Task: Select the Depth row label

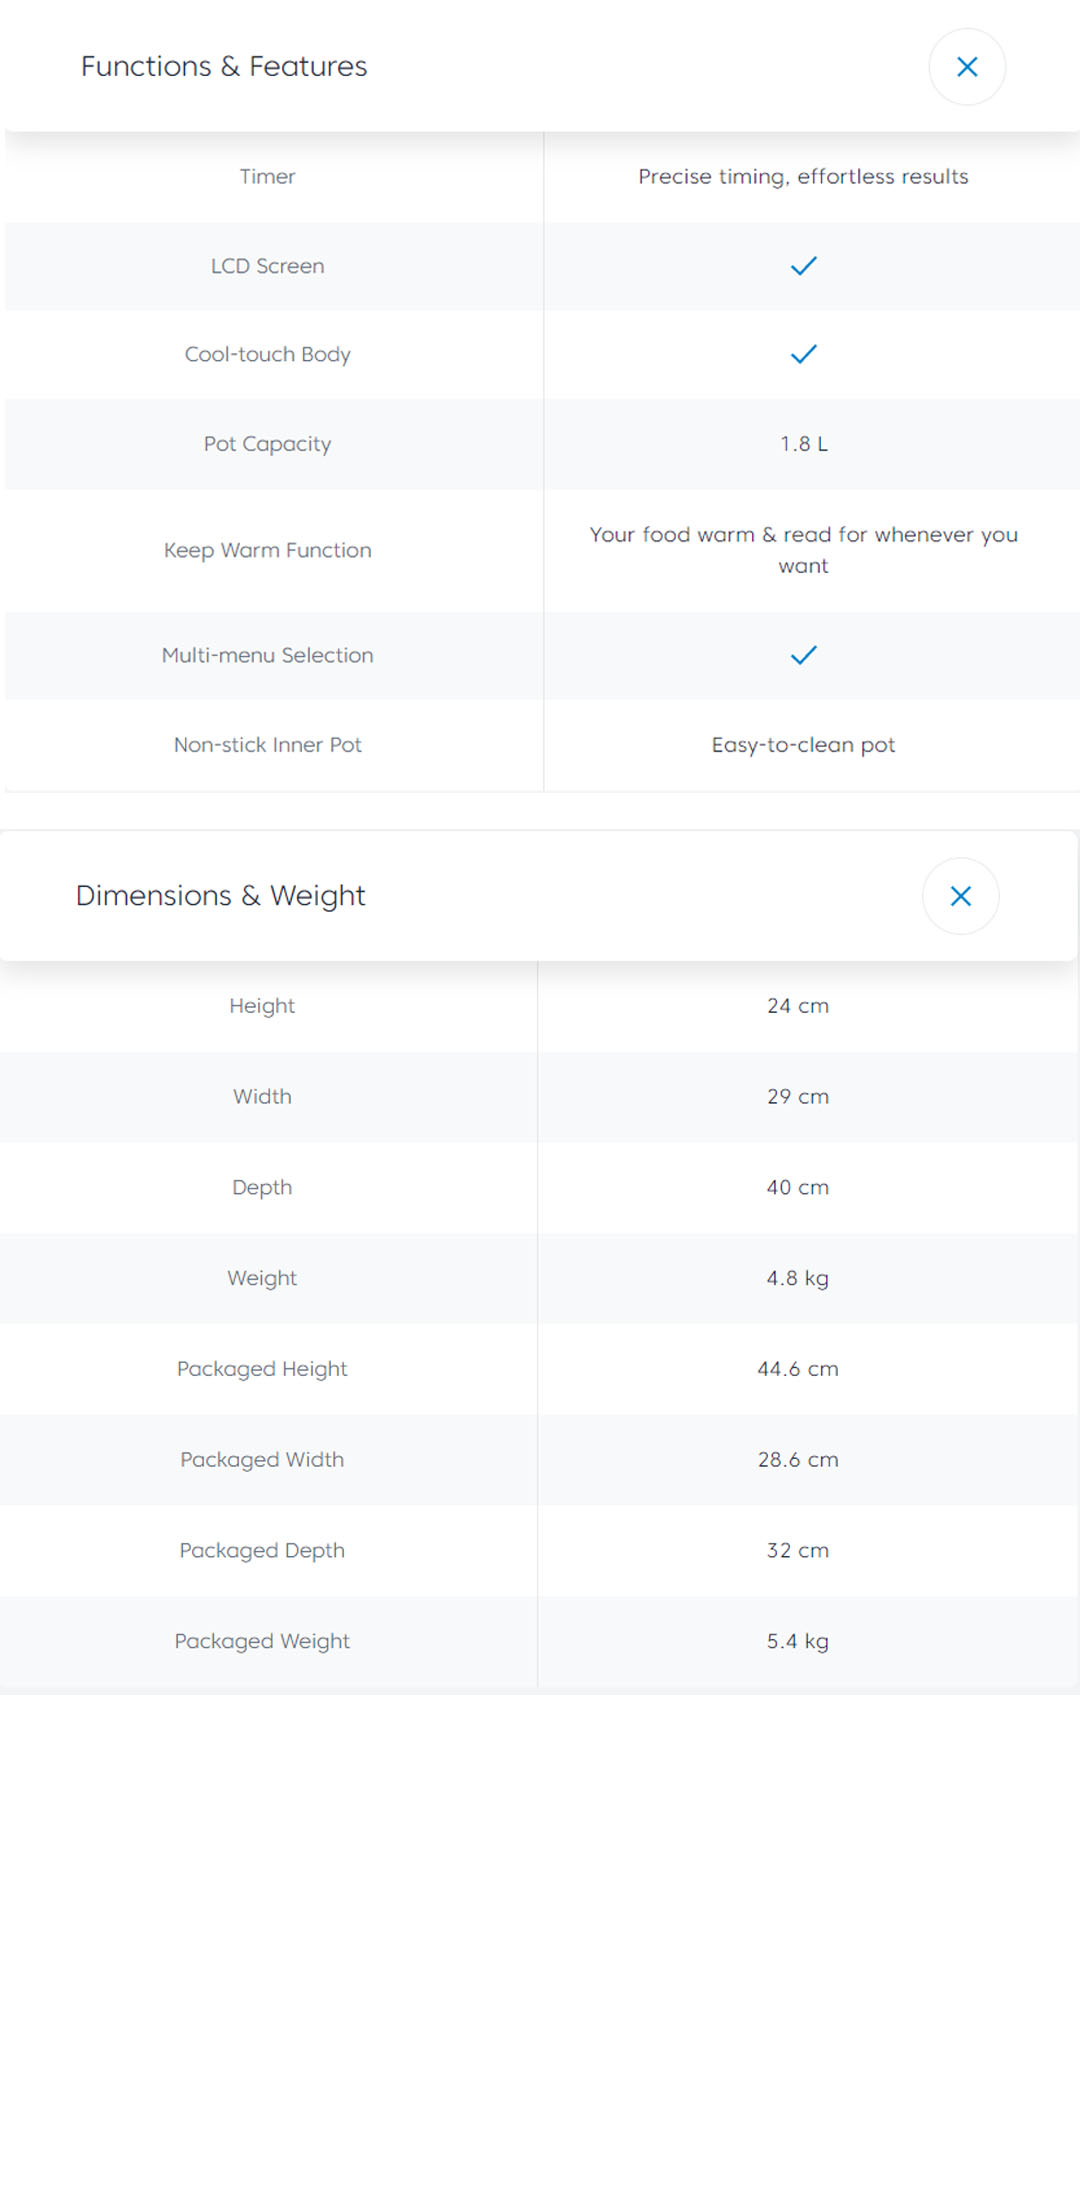Action: coord(262,1187)
